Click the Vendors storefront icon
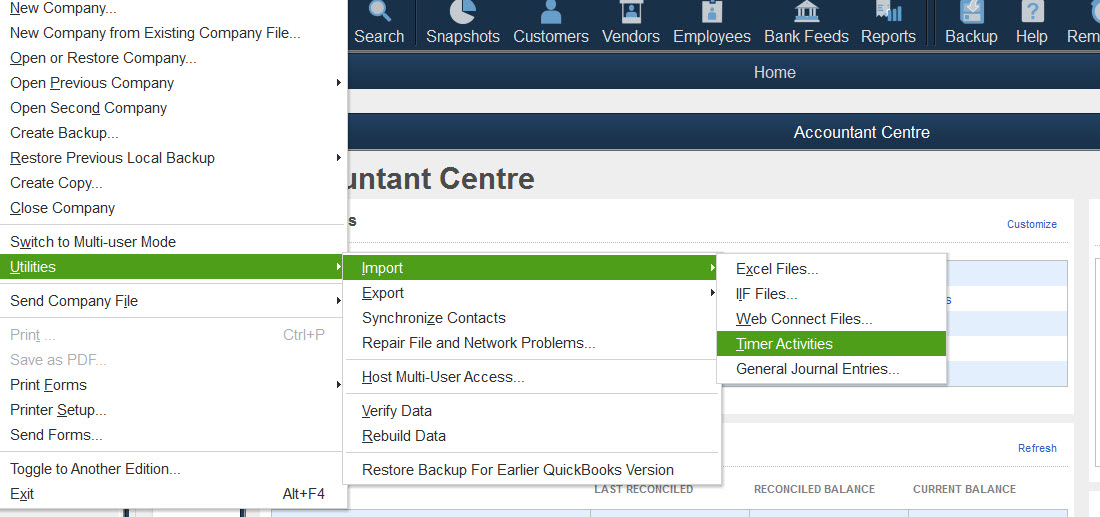This screenshot has height=517, width=1100. pyautogui.click(x=630, y=14)
